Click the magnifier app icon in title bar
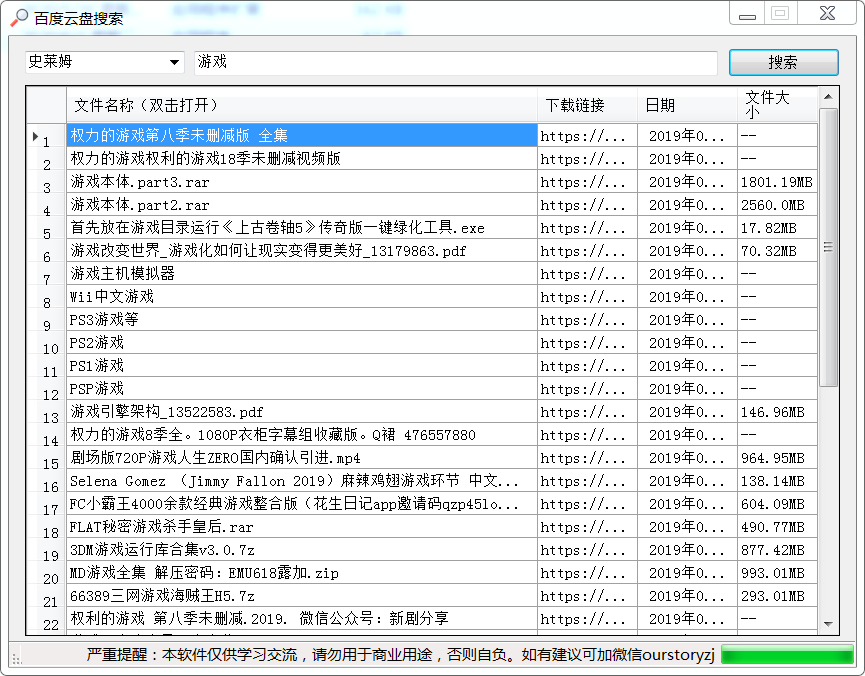Image resolution: width=865 pixels, height=676 pixels. tap(19, 18)
